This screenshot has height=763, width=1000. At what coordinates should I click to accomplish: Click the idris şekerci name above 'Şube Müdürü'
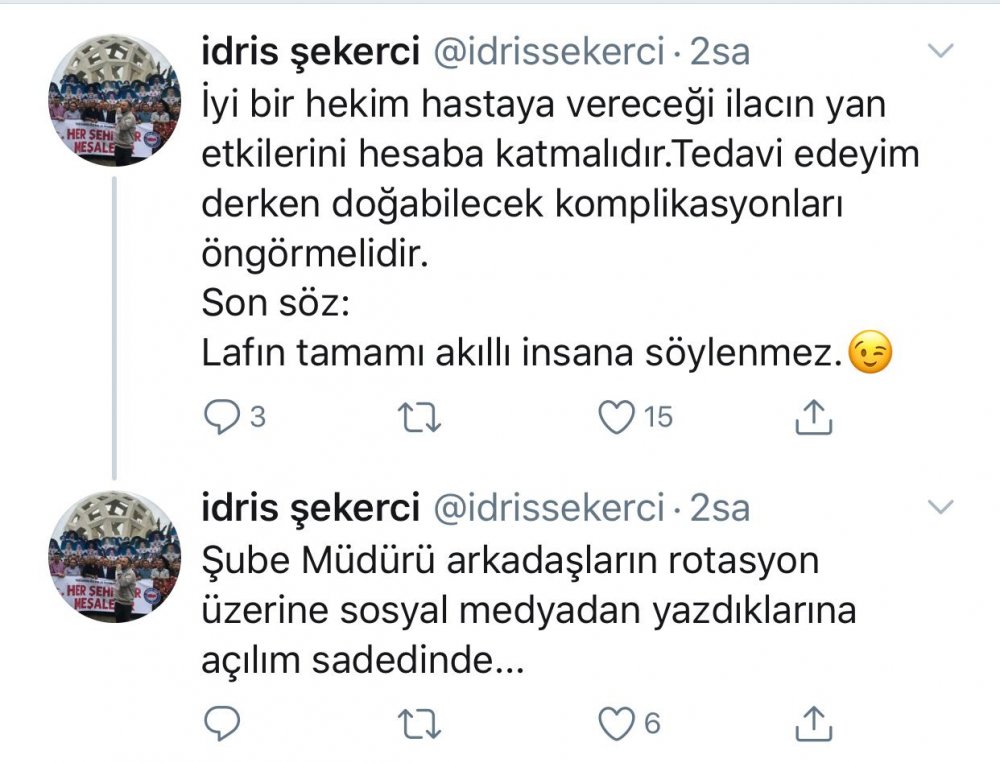click(310, 508)
